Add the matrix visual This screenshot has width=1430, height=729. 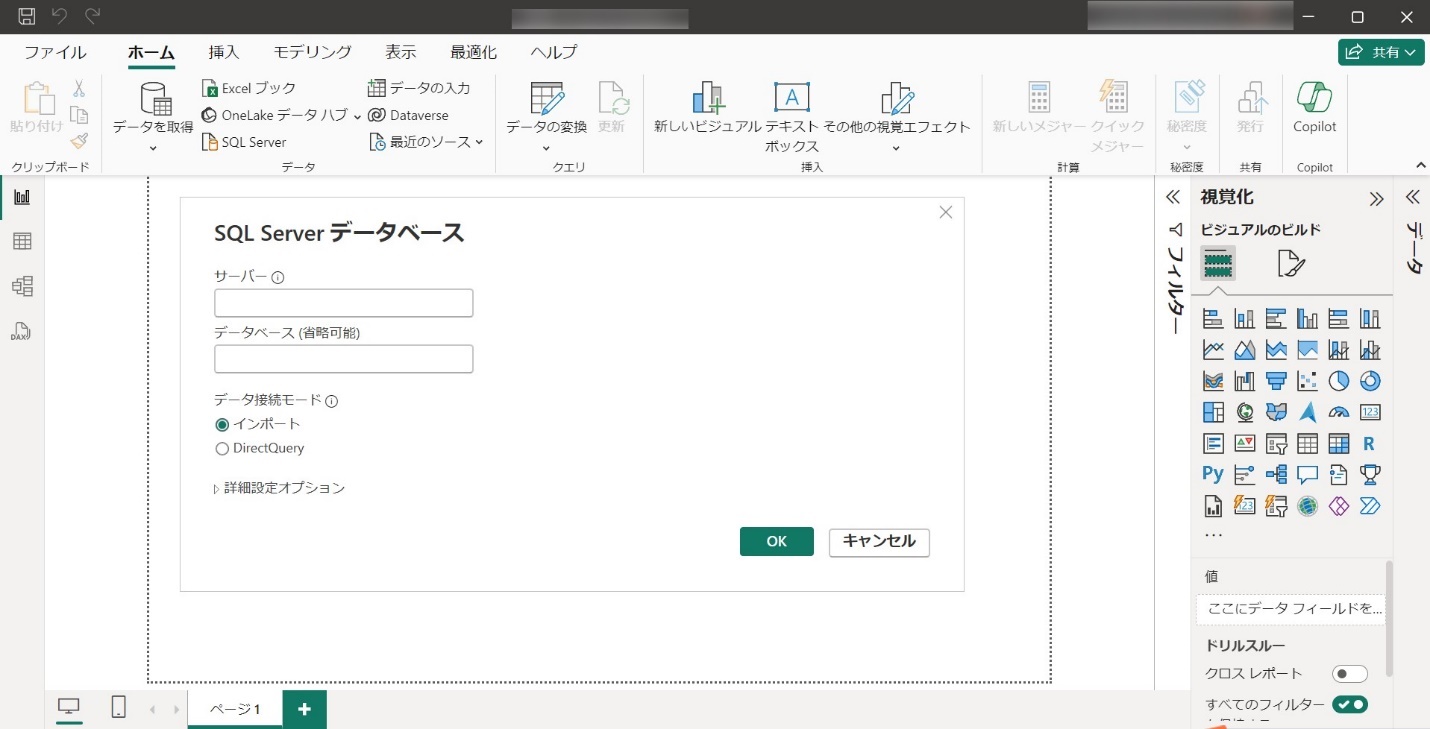(x=1339, y=443)
